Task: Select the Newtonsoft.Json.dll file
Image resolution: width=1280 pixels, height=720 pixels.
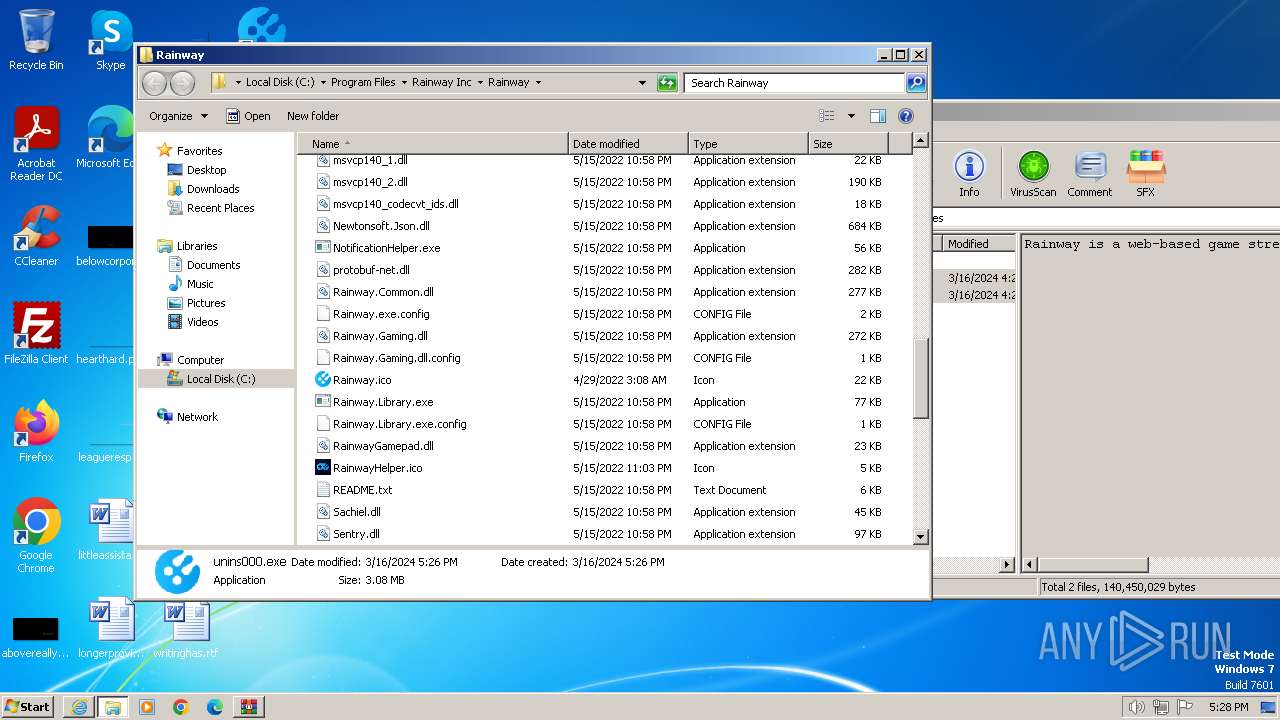Action: click(373, 226)
